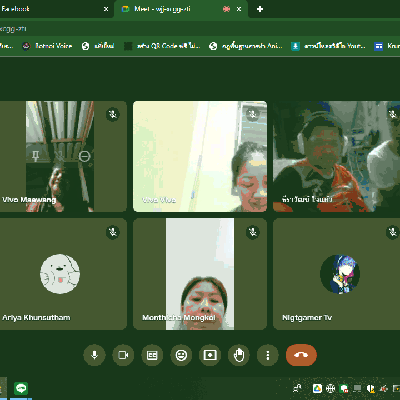This screenshot has width=400, height=400.
Task: Pin the Vivo Maewang tile
Action: 35,156
